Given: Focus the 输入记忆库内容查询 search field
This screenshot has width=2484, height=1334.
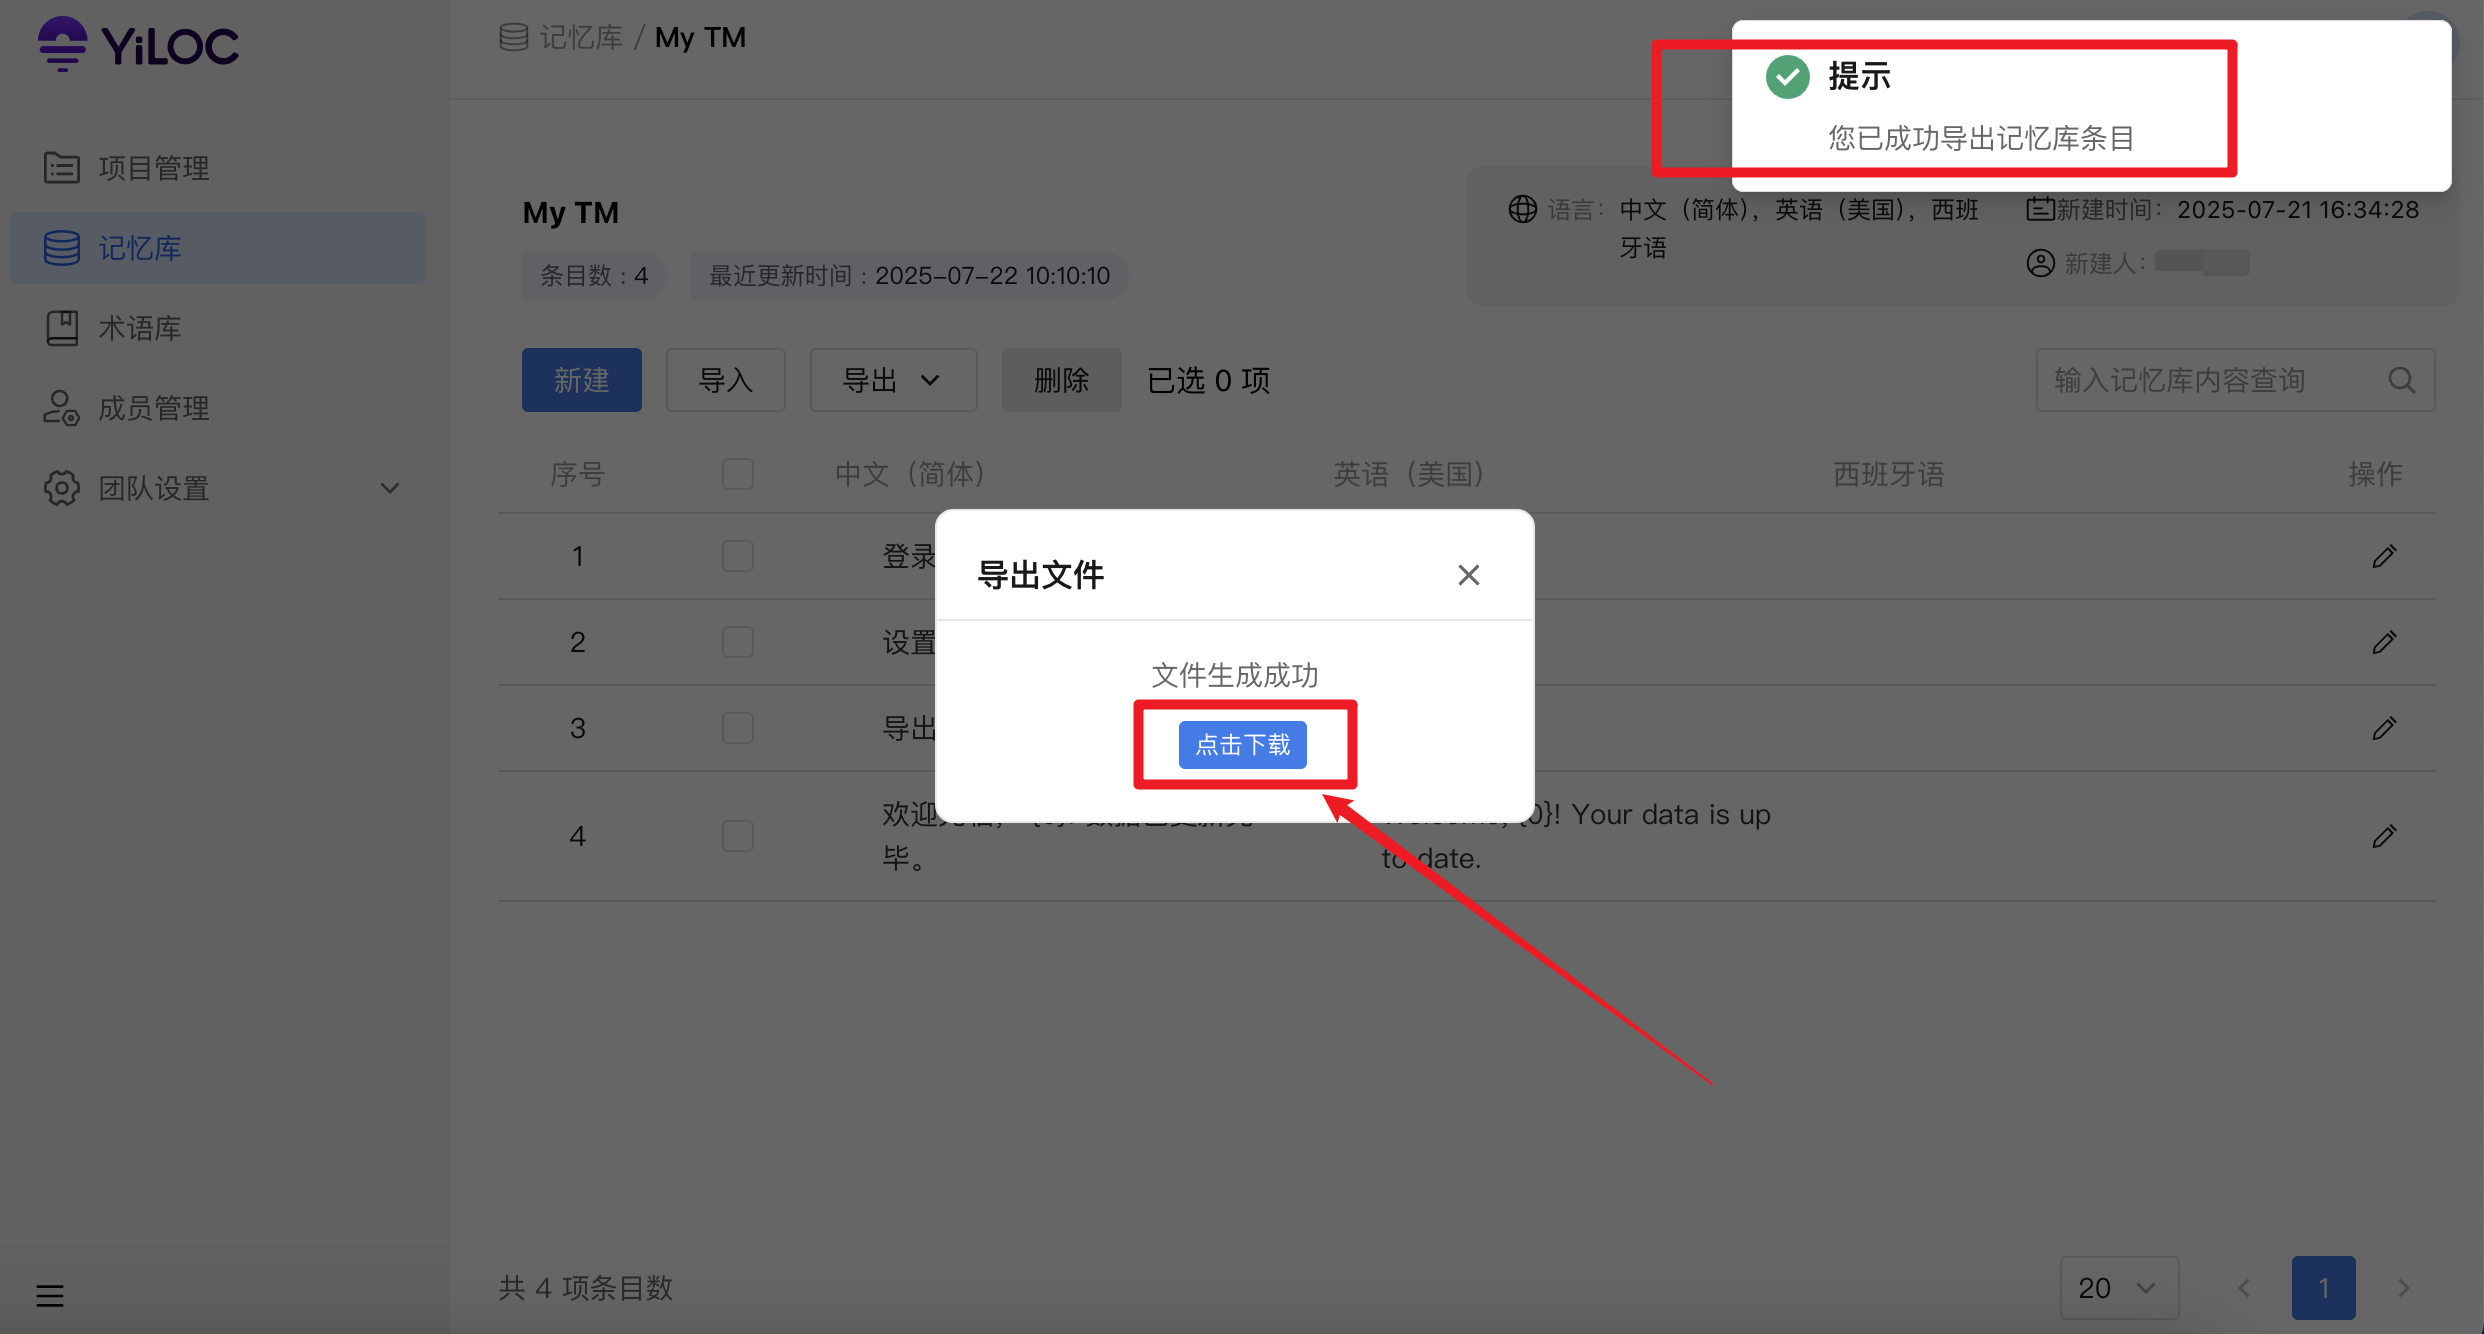Looking at the screenshot, I should point(2235,380).
